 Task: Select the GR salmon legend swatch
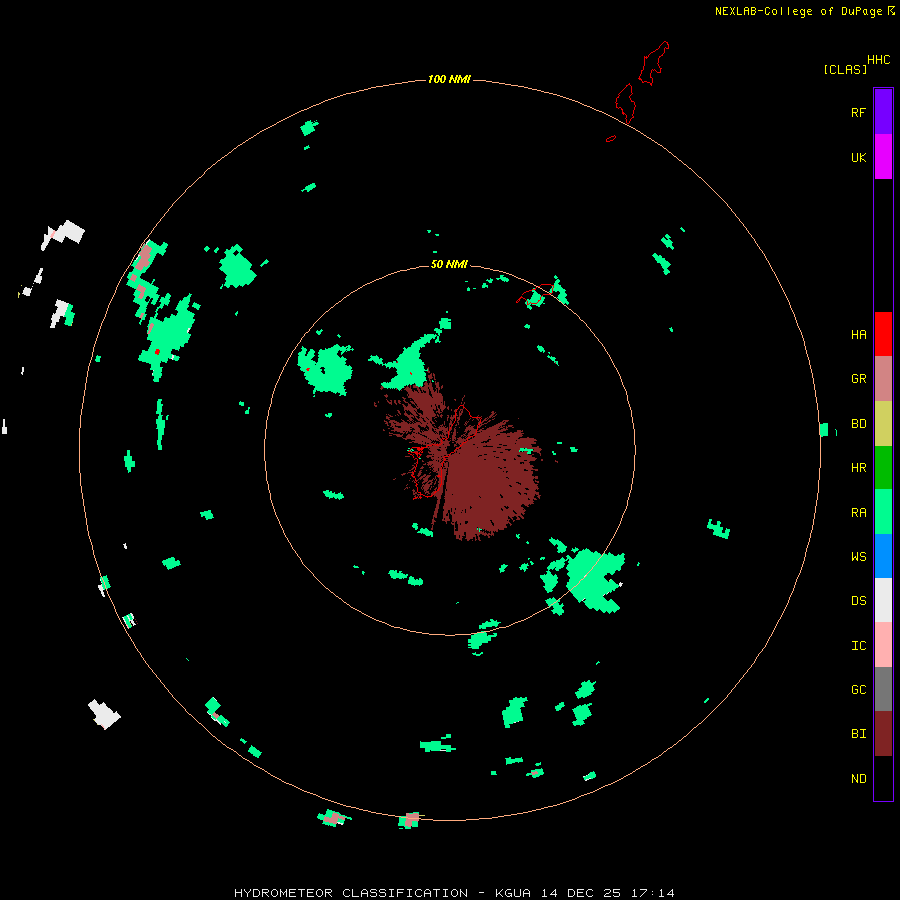[883, 379]
